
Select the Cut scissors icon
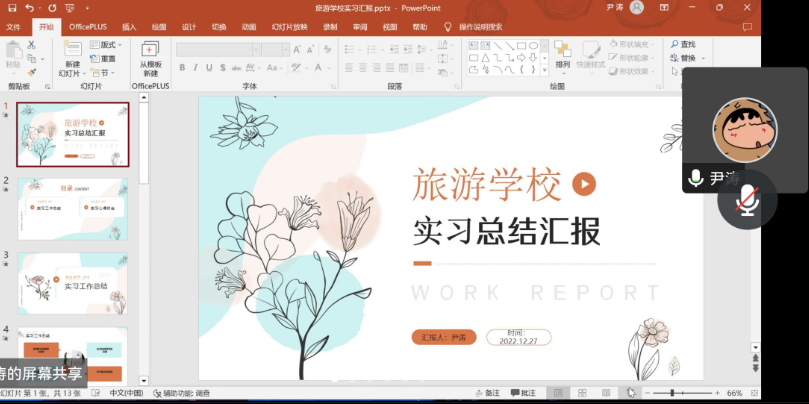coord(32,44)
